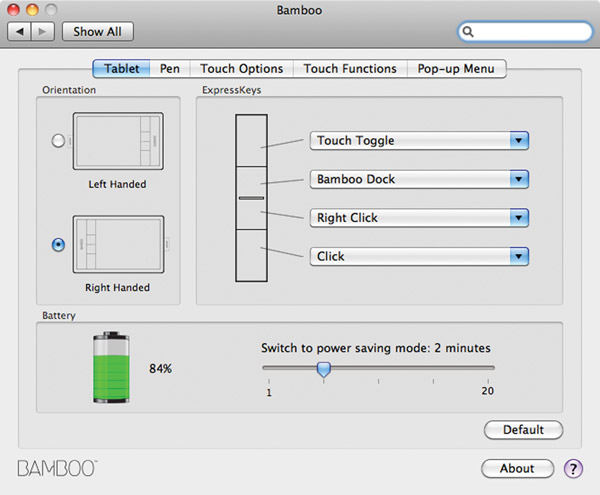Click the Left Handed tablet illustration
The image size is (600, 495).
coord(118,141)
